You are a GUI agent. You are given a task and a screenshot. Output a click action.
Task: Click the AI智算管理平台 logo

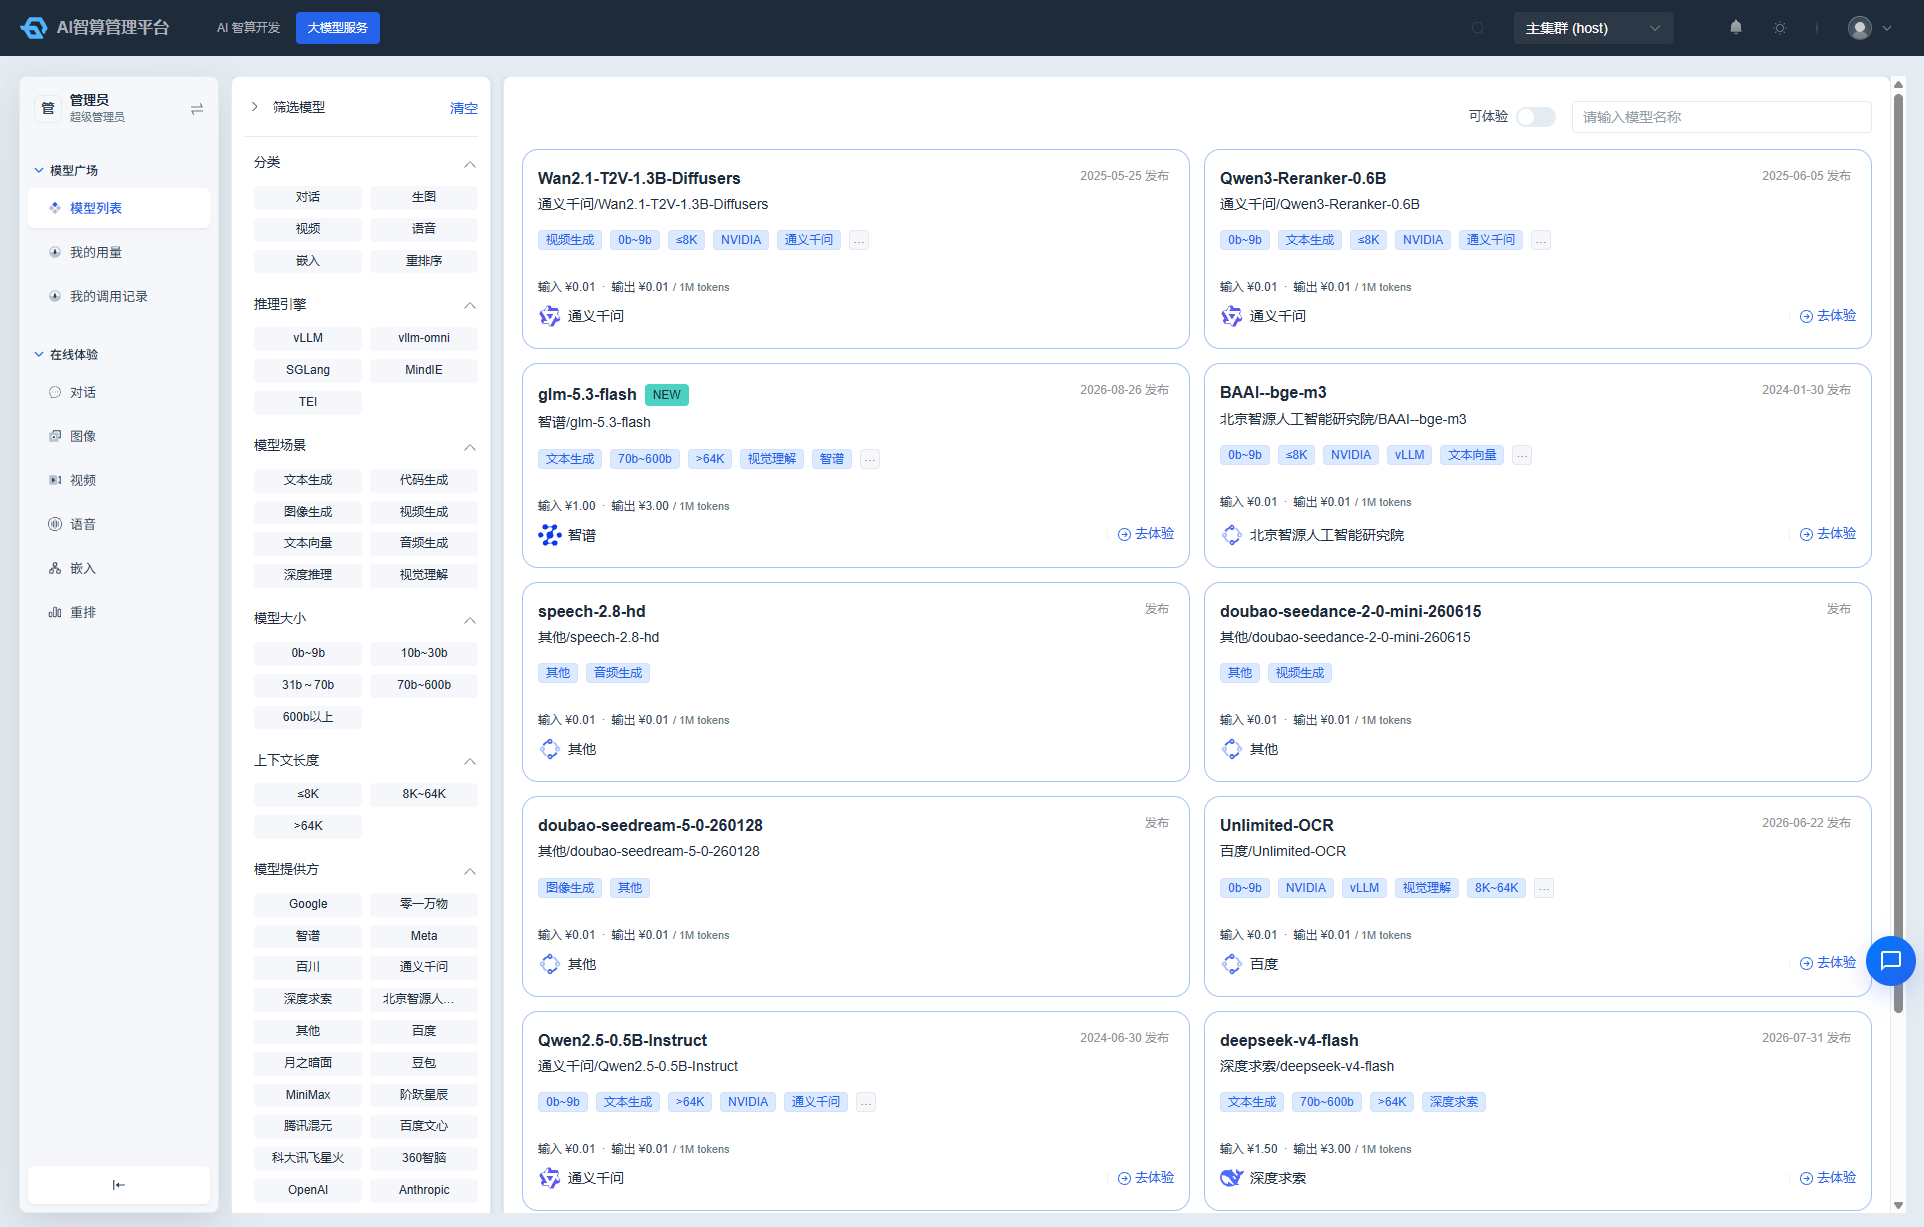[x=95, y=28]
